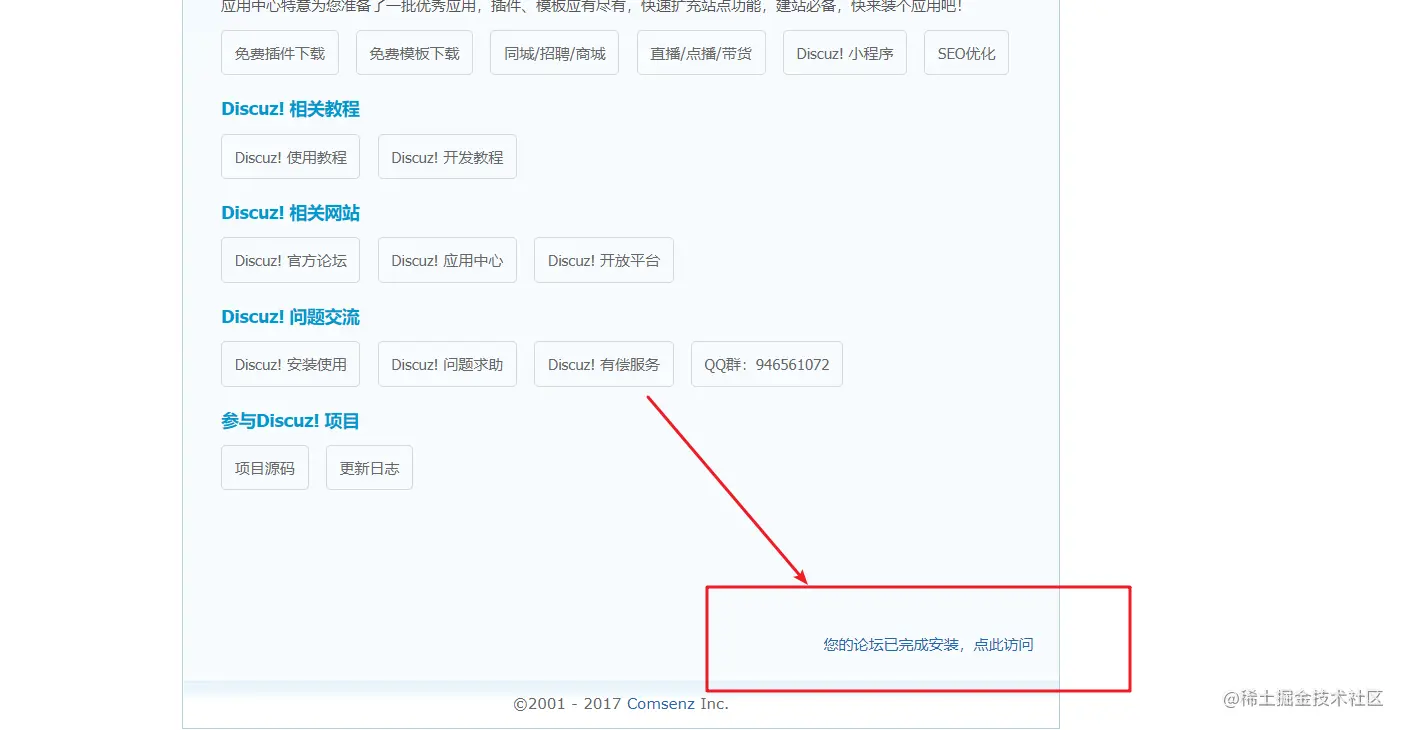The height and width of the screenshot is (730, 1405).
Task: Go to the Discuz! 开放平台 button
Action: pos(604,260)
